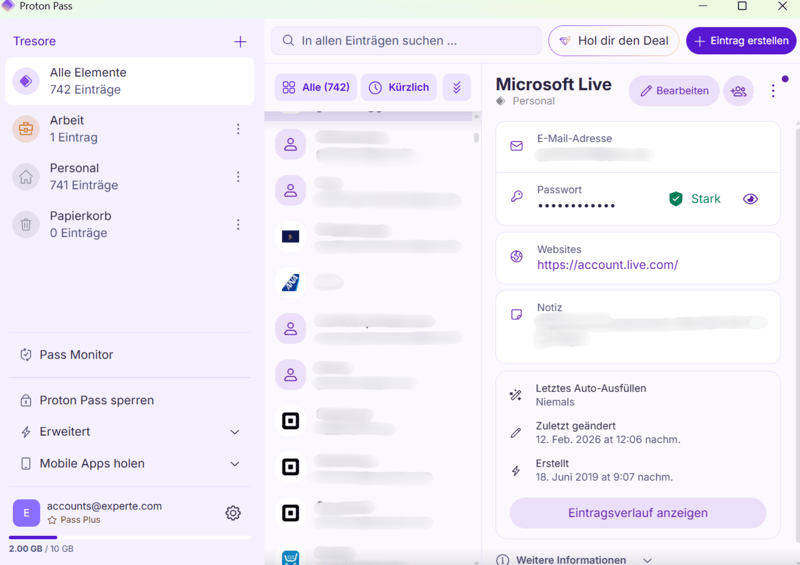Click the plus icon next to Tresore

(x=240, y=41)
